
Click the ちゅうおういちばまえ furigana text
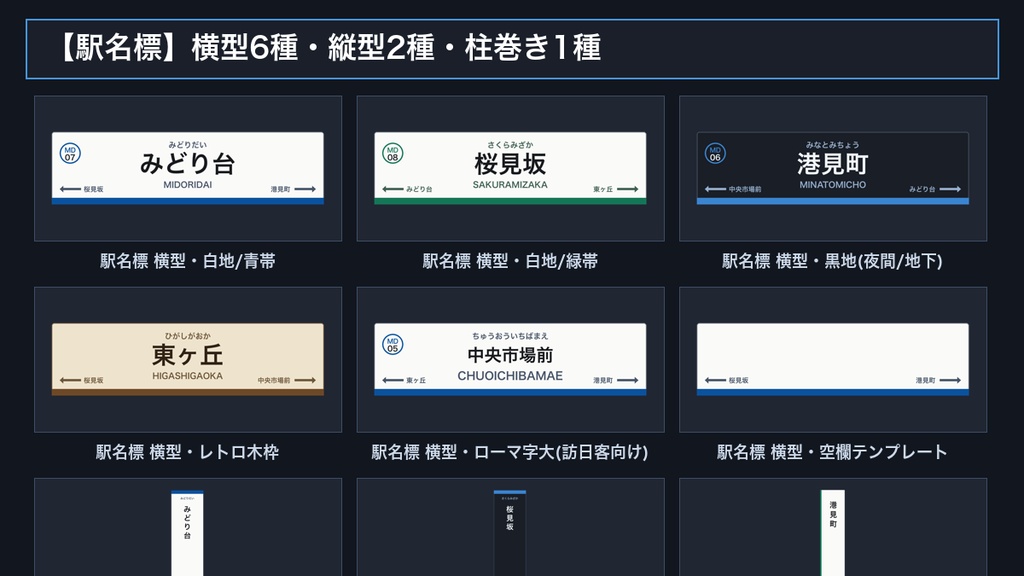tap(511, 336)
